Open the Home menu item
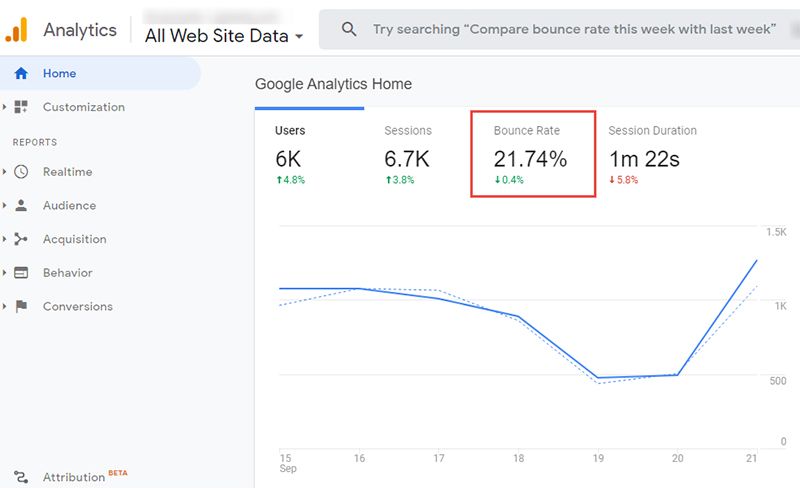 (x=100, y=73)
